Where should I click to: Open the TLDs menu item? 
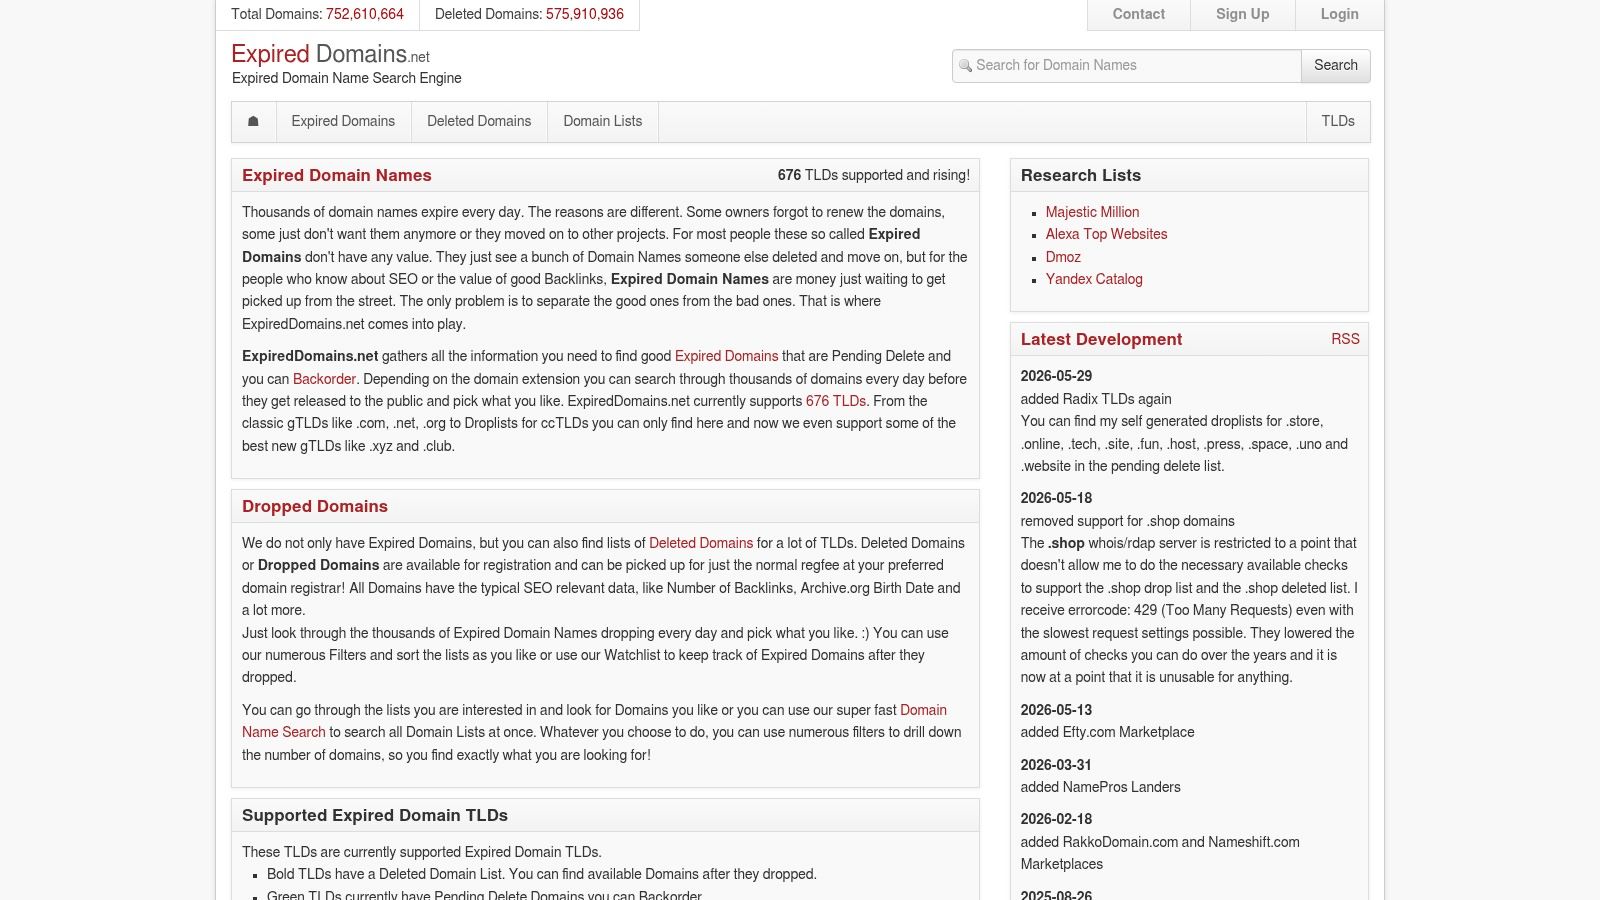1338,121
